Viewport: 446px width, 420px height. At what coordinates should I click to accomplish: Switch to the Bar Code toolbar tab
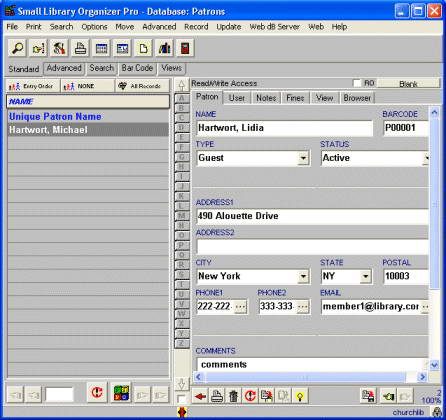coord(137,68)
